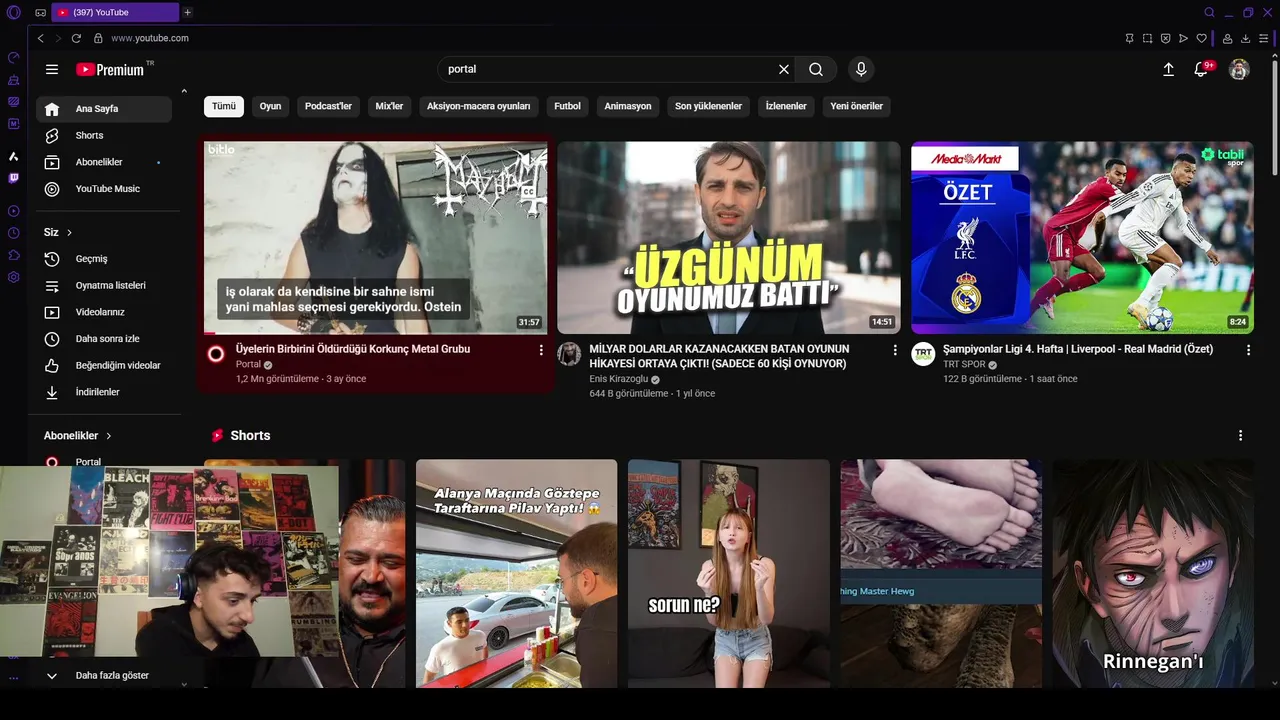Open options menu for Enis Kirazoglu video

pyautogui.click(x=895, y=350)
